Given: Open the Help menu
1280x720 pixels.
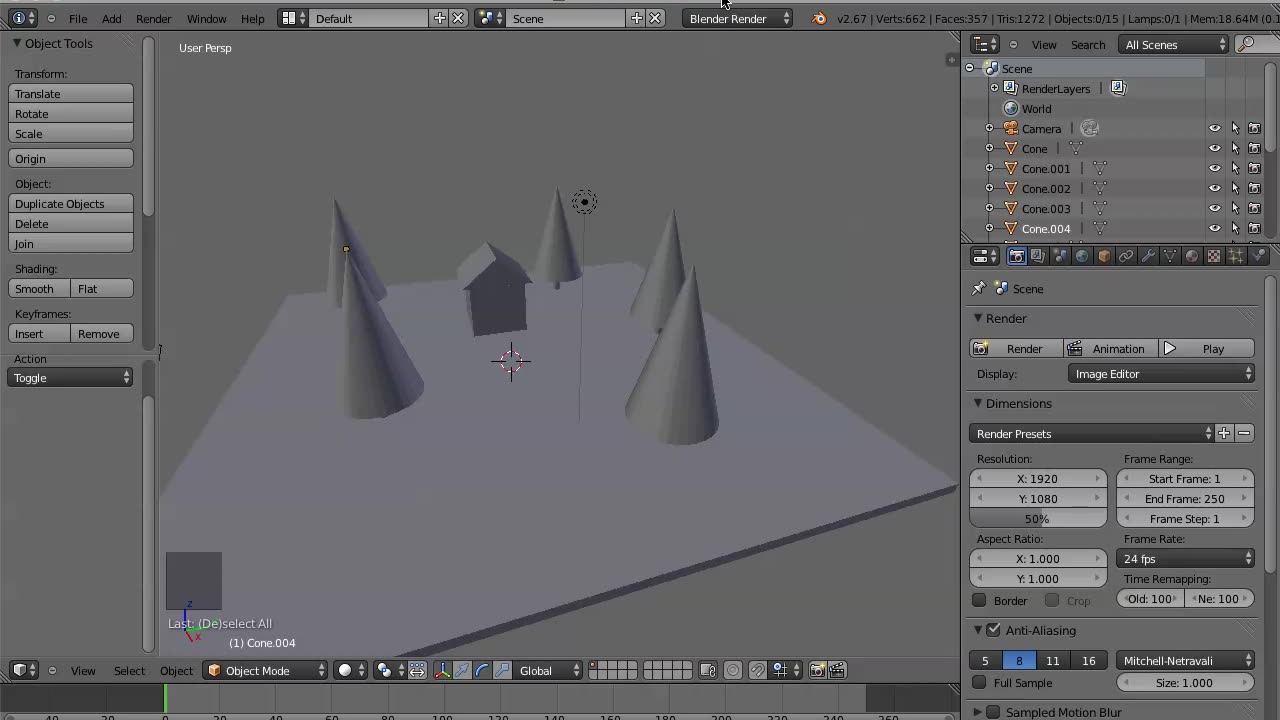Looking at the screenshot, I should (x=253, y=18).
